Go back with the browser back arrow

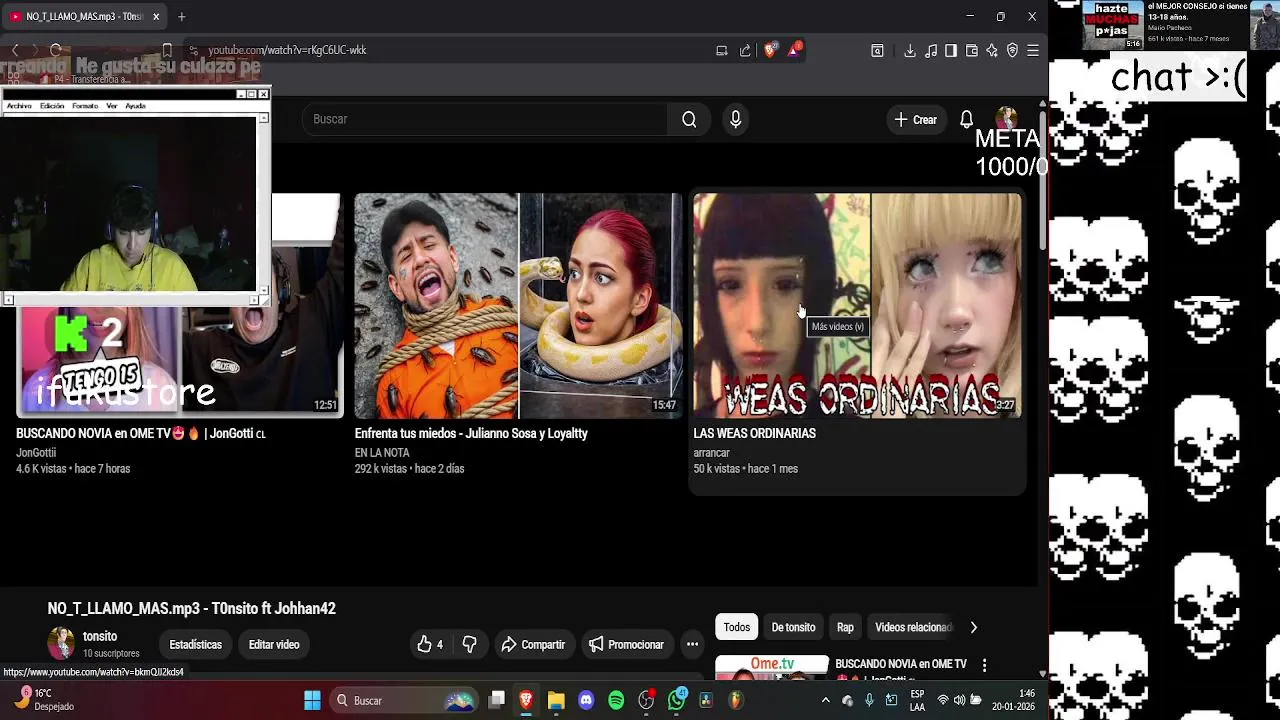(x=14, y=50)
